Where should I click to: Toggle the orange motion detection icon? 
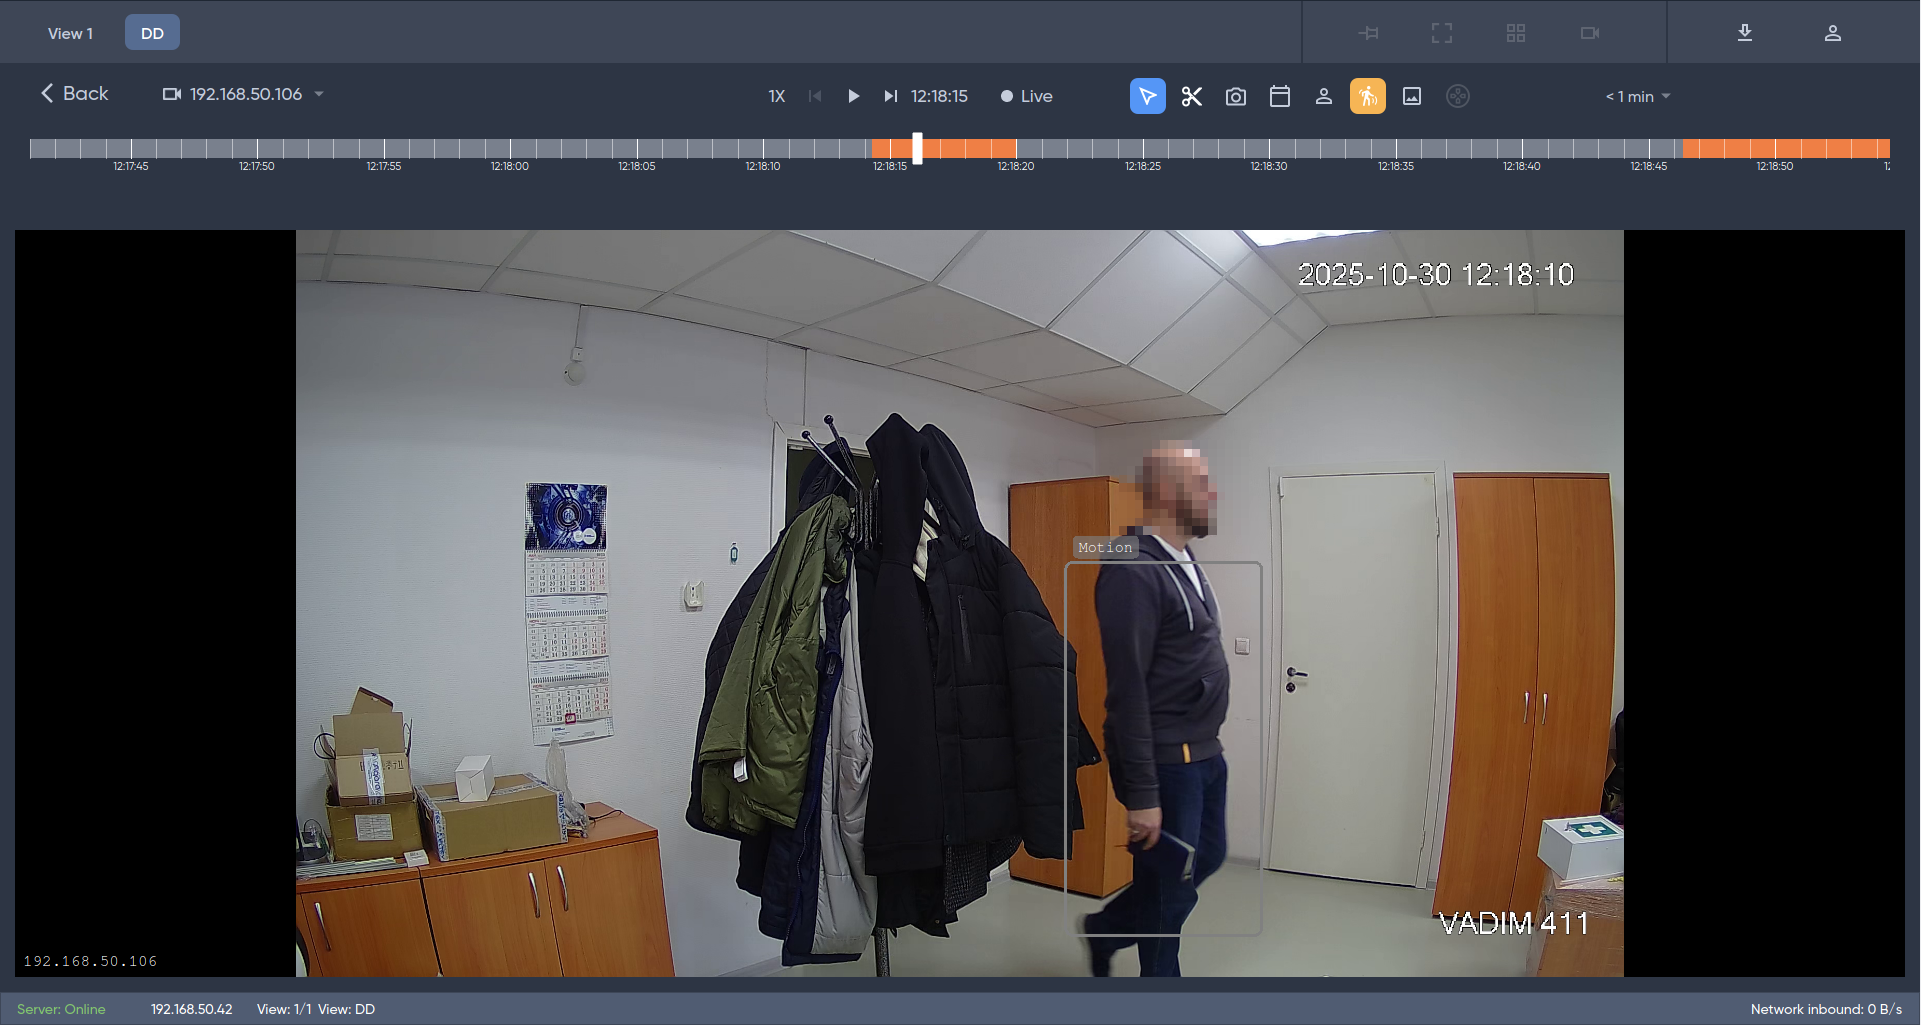point(1368,96)
